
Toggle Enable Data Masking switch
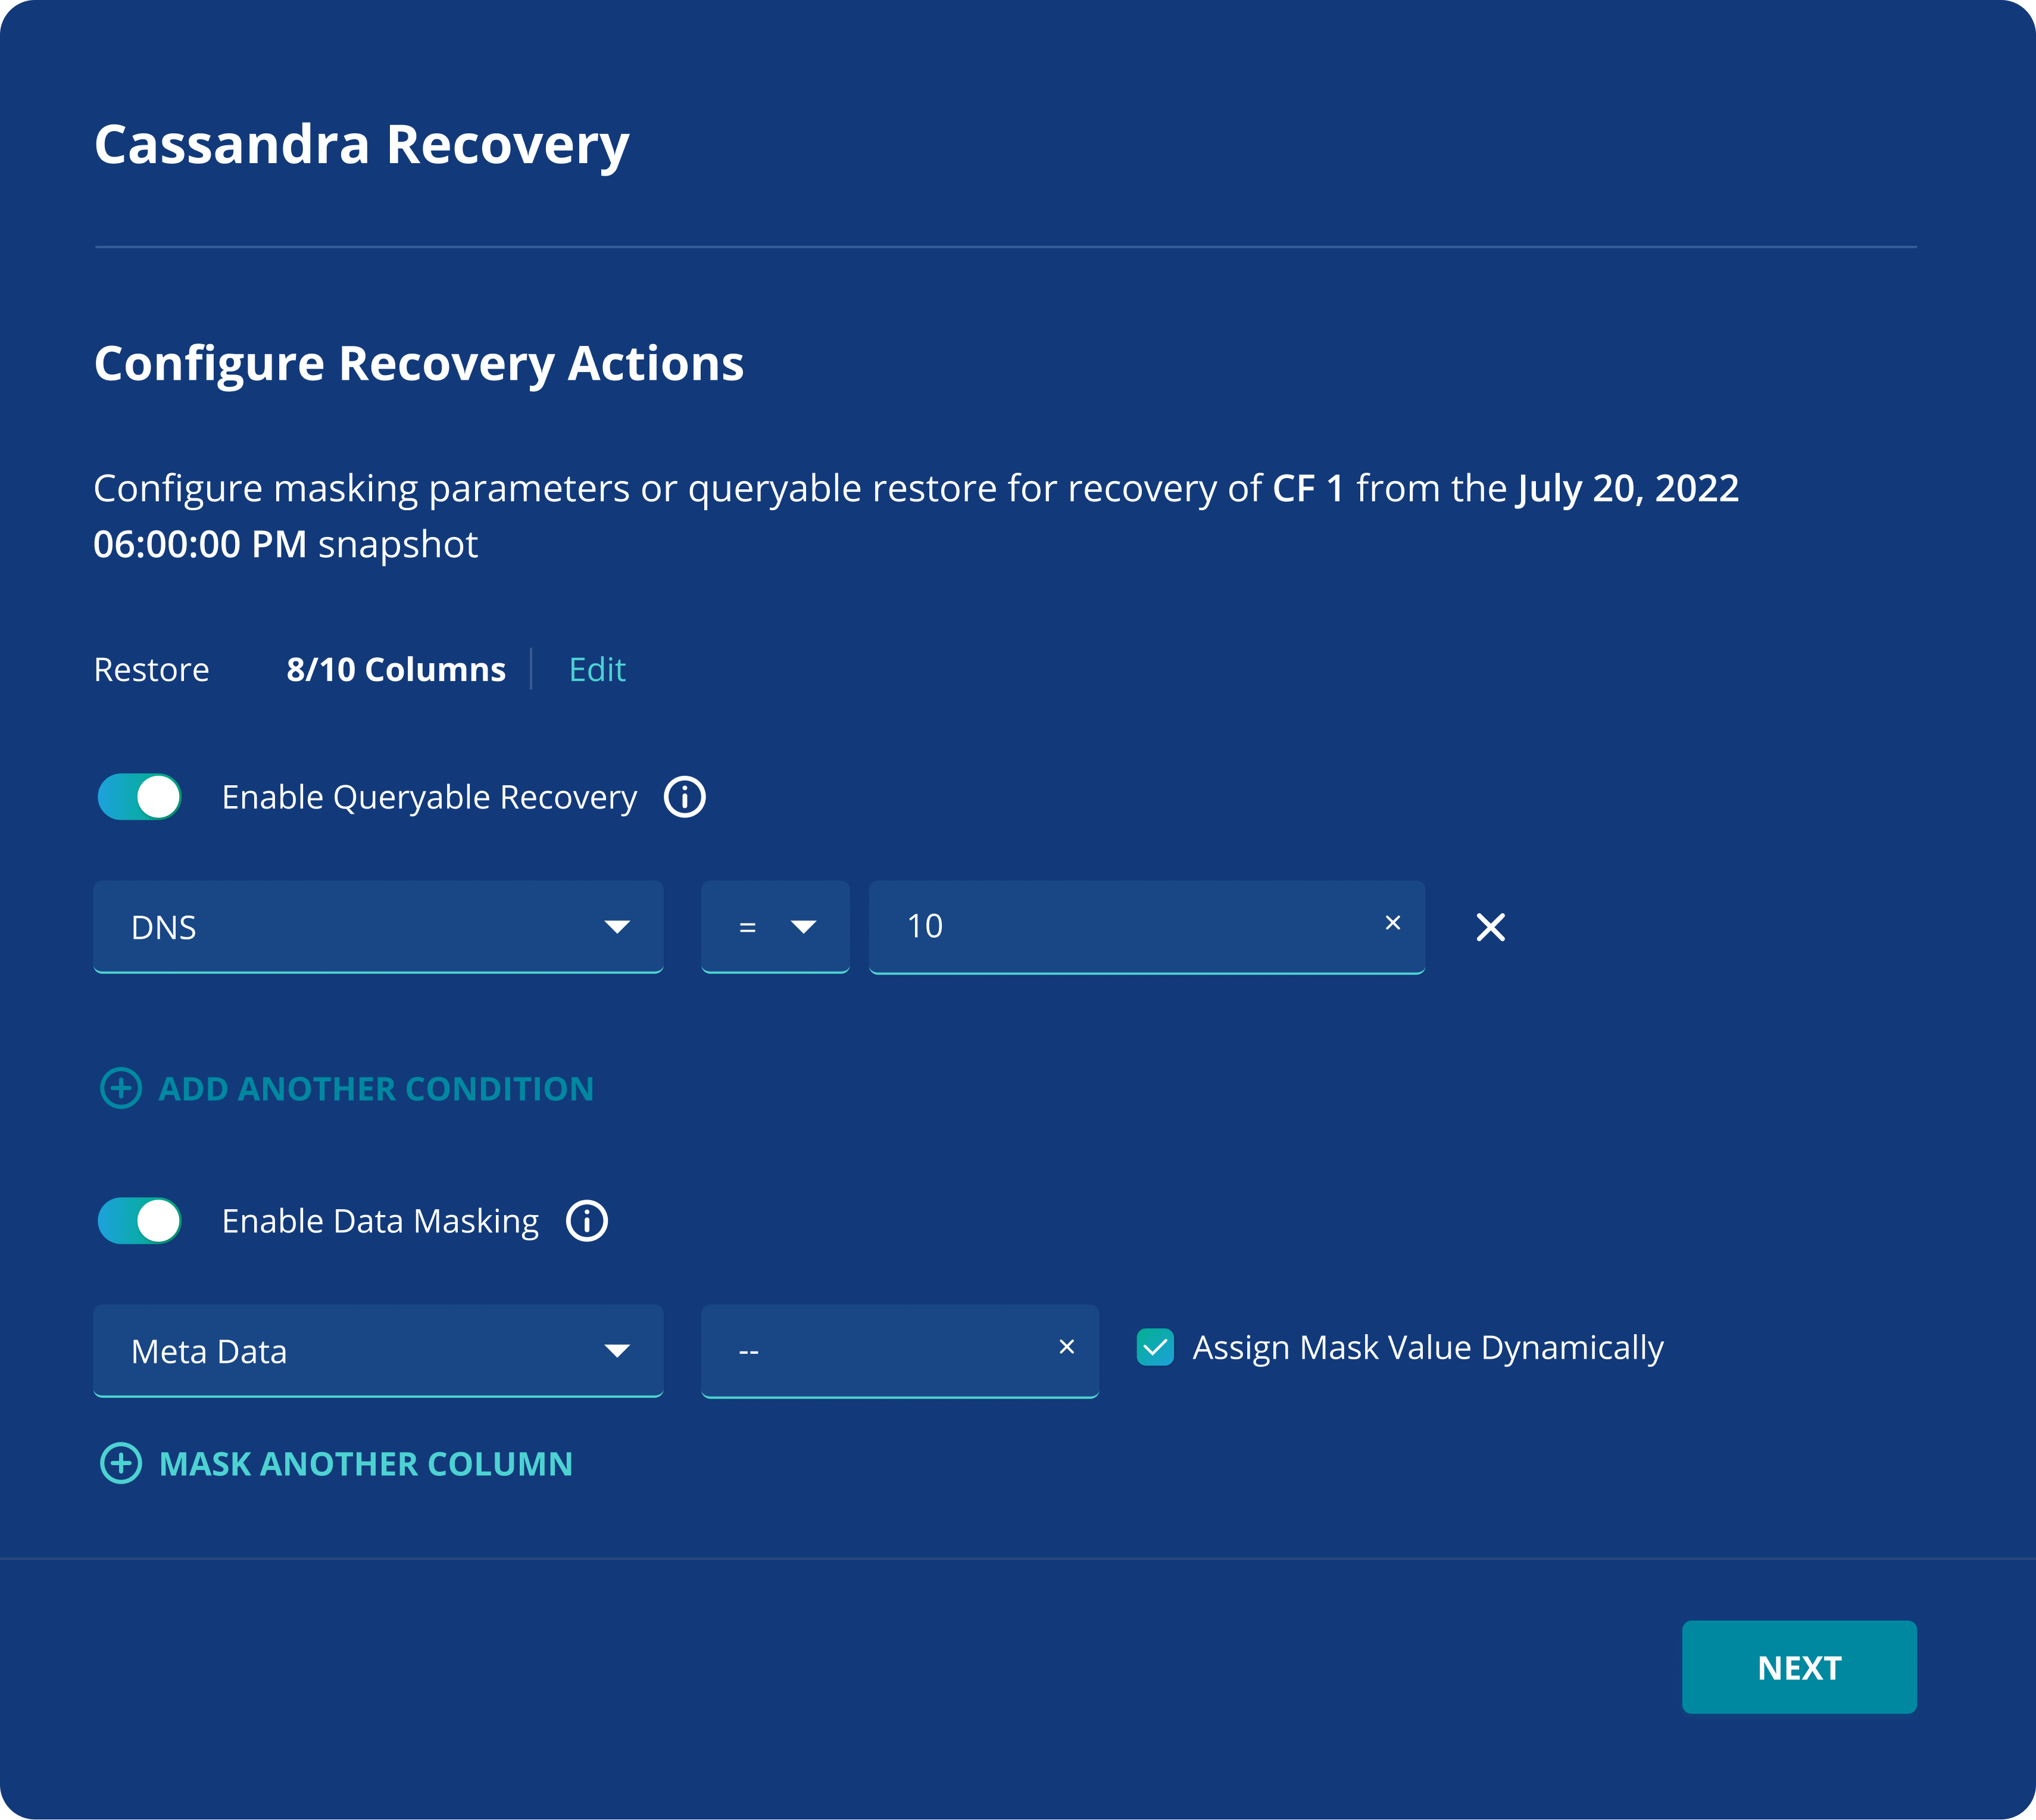[x=139, y=1221]
